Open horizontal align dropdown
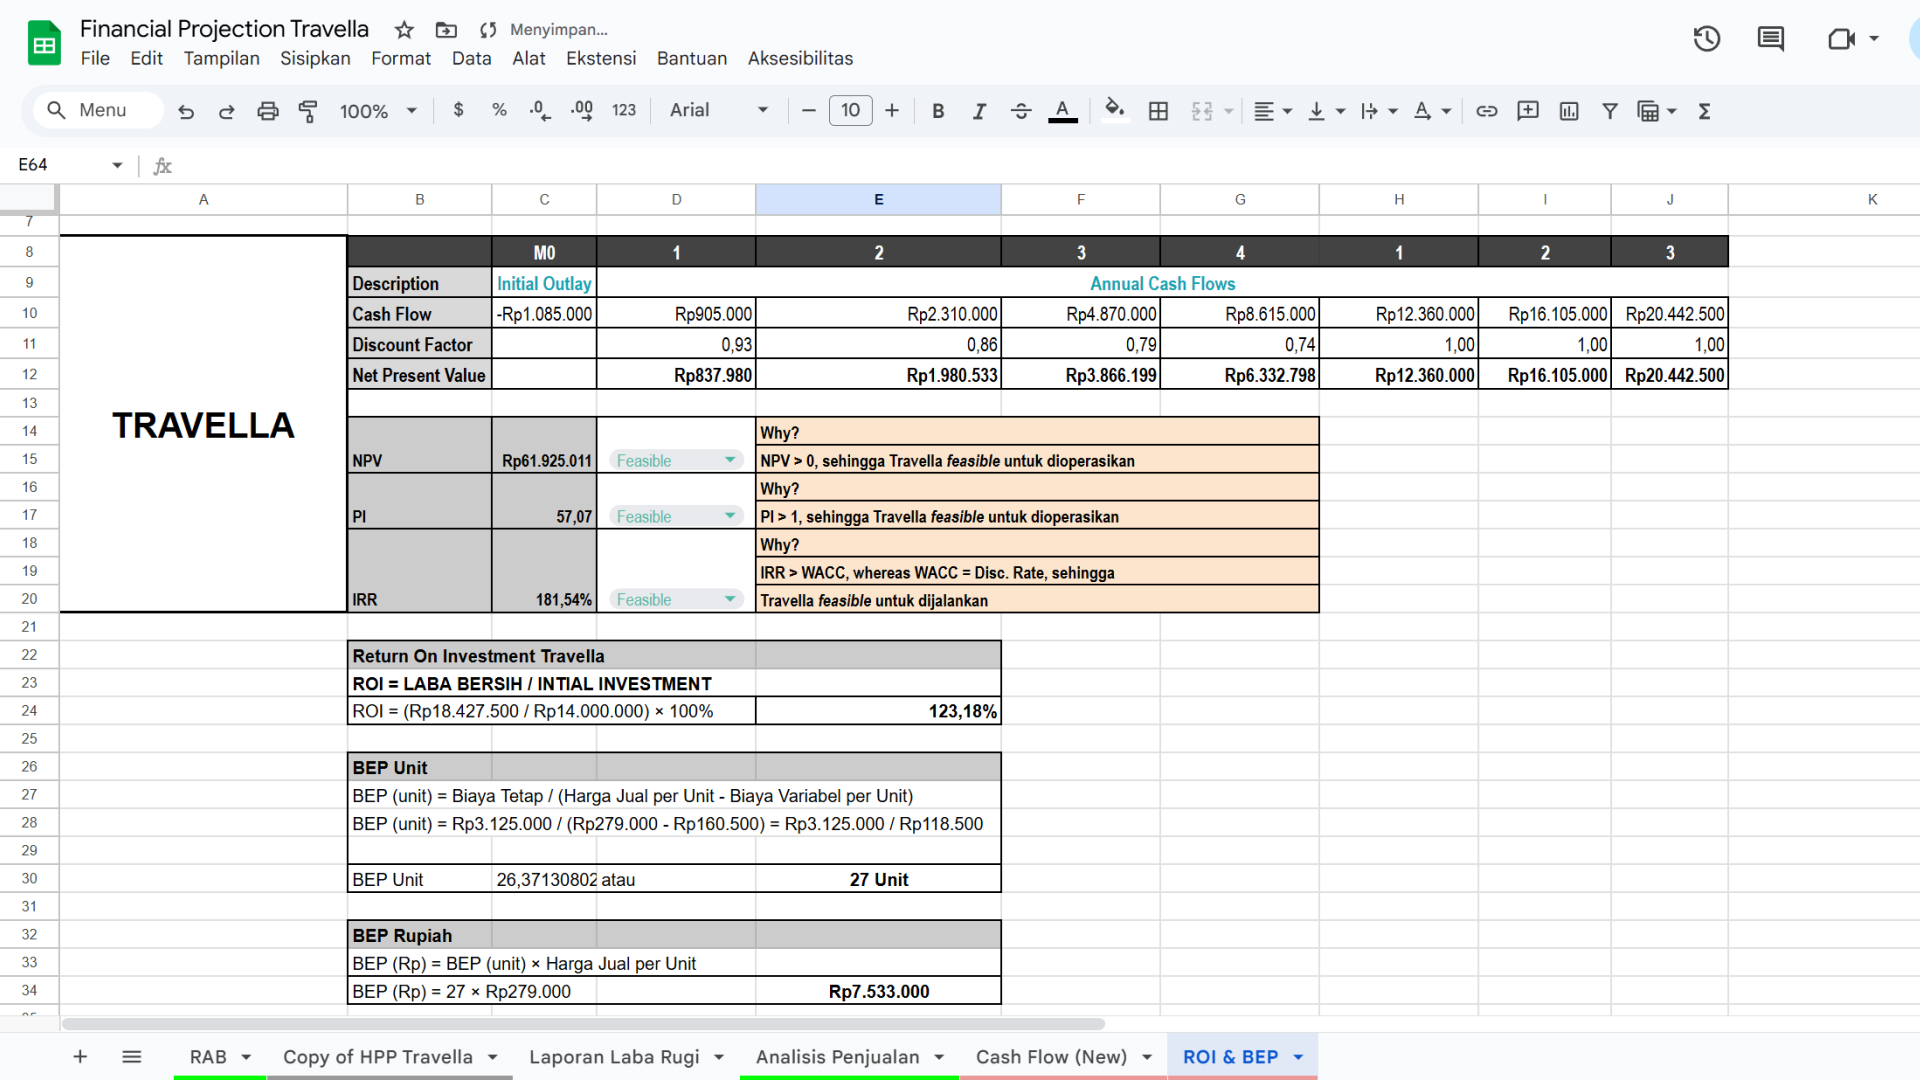The width and height of the screenshot is (1920, 1080). click(x=1273, y=111)
